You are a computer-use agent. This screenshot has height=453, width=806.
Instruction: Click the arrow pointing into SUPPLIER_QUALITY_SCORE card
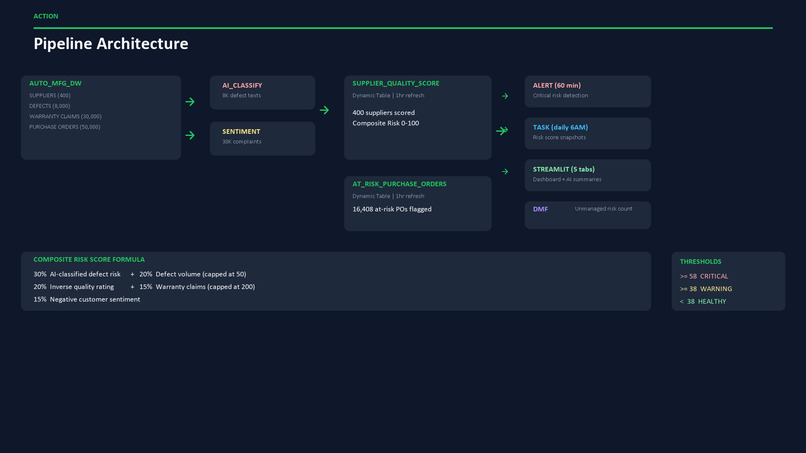click(324, 110)
